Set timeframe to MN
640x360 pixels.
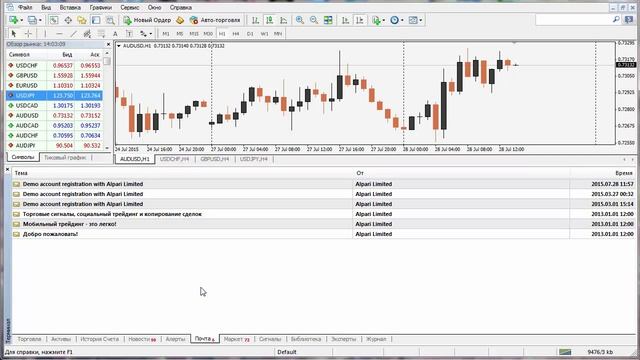[278, 33]
